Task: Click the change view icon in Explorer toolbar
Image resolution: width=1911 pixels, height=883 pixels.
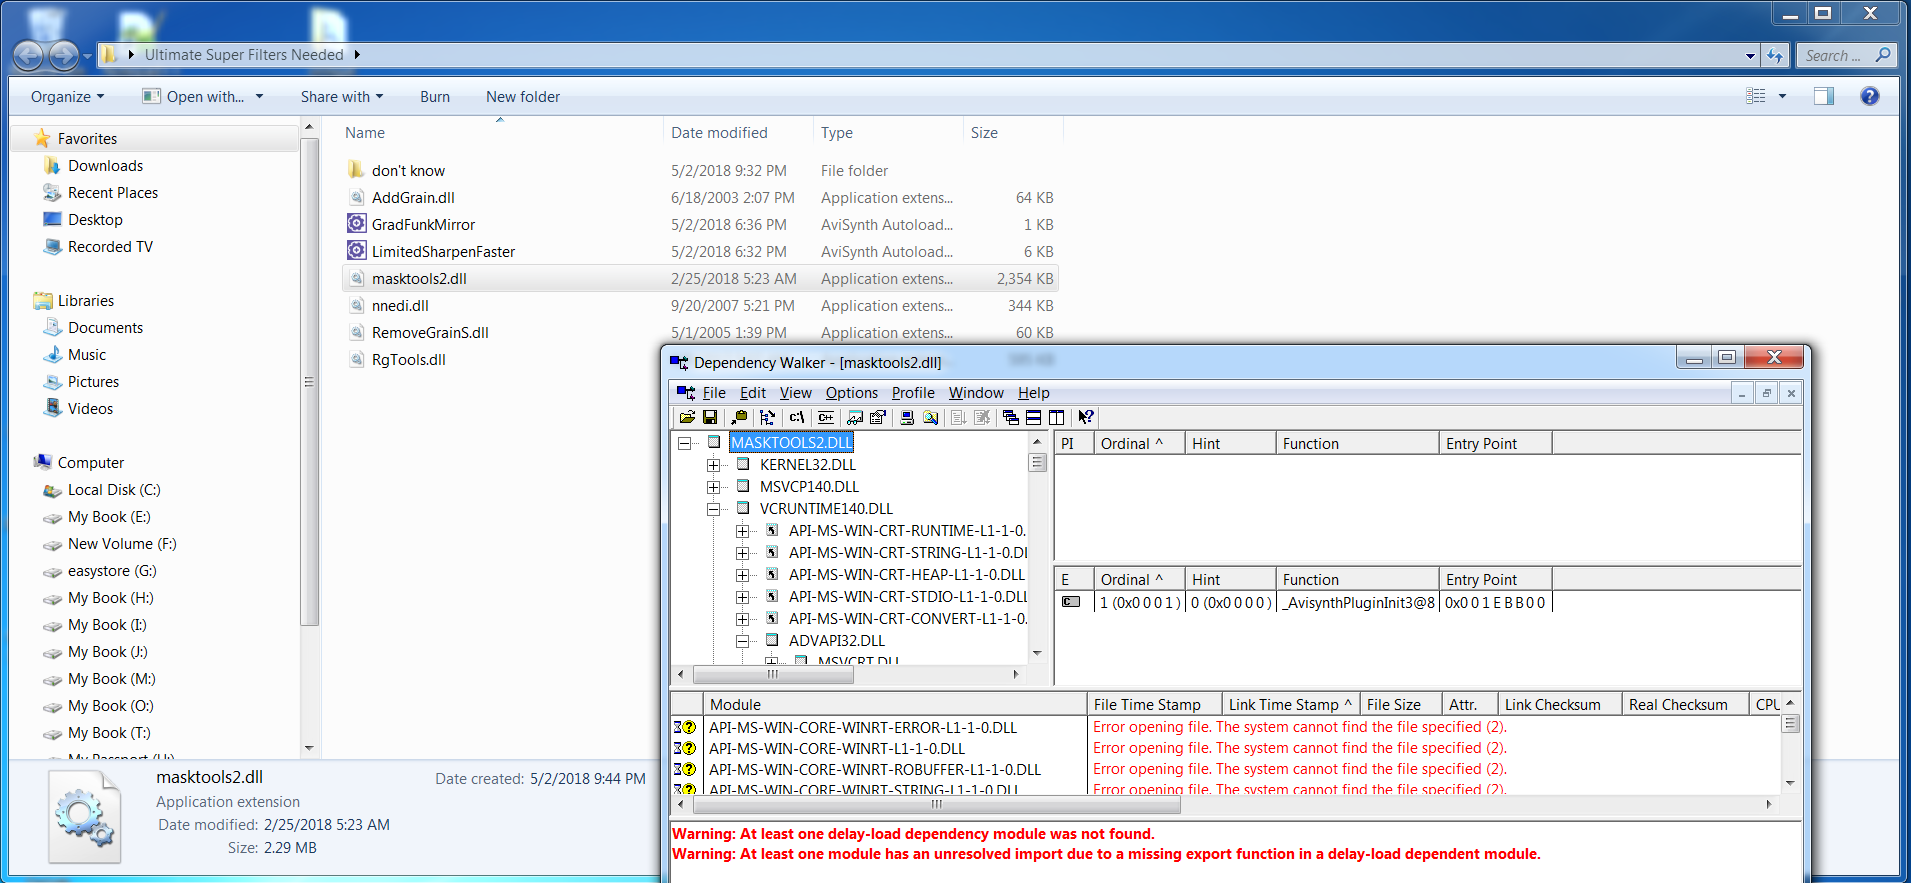Action: pyautogui.click(x=1756, y=96)
